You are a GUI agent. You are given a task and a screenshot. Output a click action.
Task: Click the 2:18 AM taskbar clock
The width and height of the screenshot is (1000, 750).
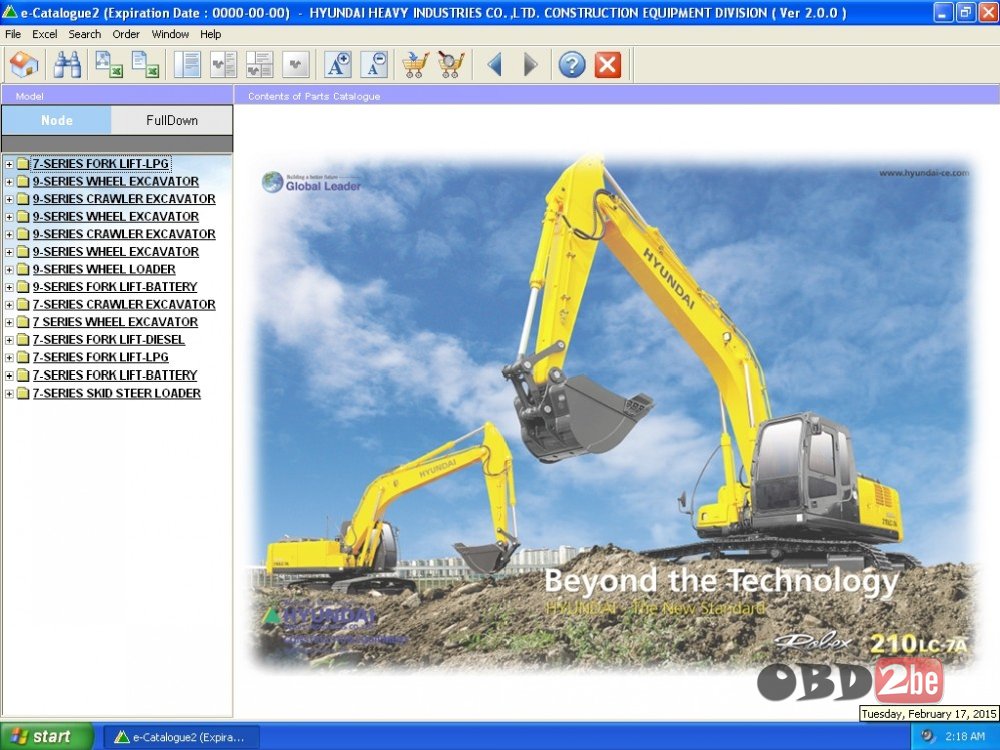click(965, 736)
